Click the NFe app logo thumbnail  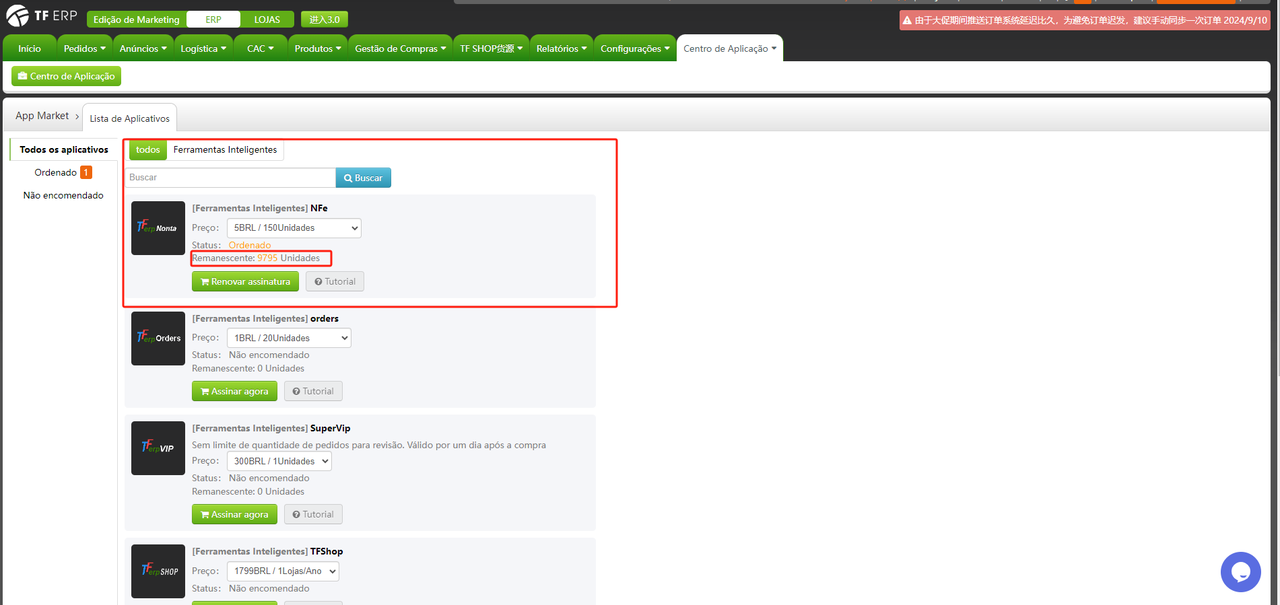tap(157, 227)
